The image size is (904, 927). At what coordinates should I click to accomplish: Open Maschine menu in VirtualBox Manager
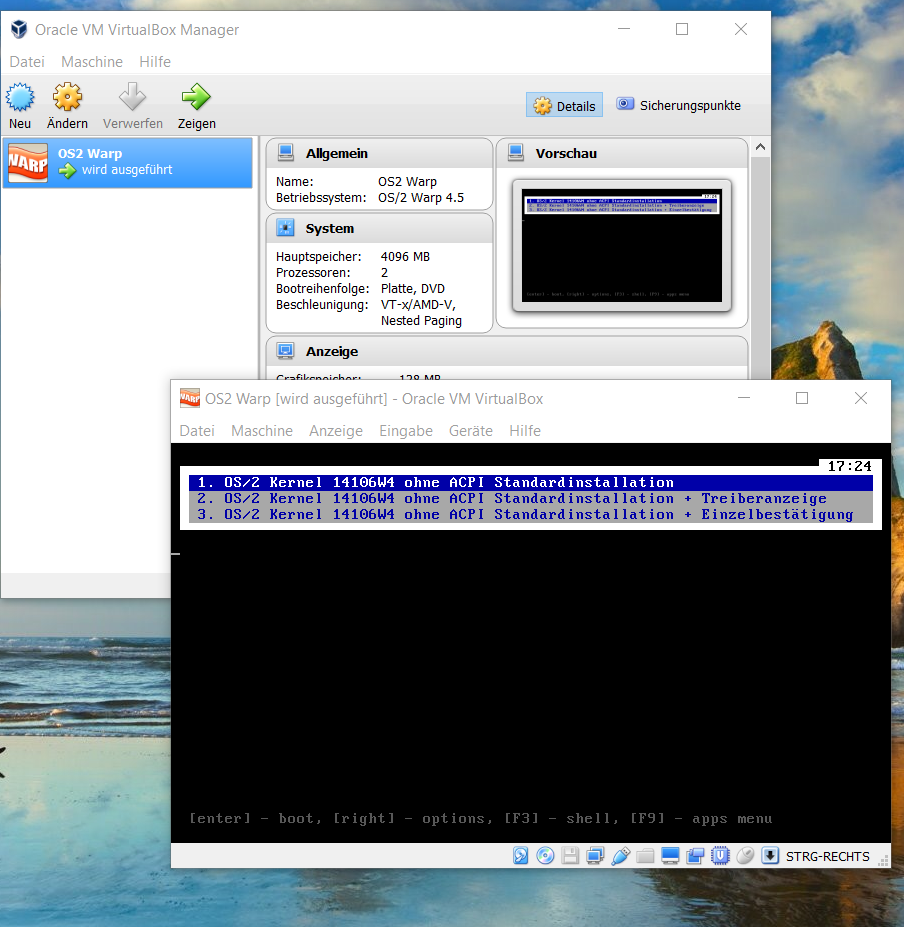coord(92,61)
